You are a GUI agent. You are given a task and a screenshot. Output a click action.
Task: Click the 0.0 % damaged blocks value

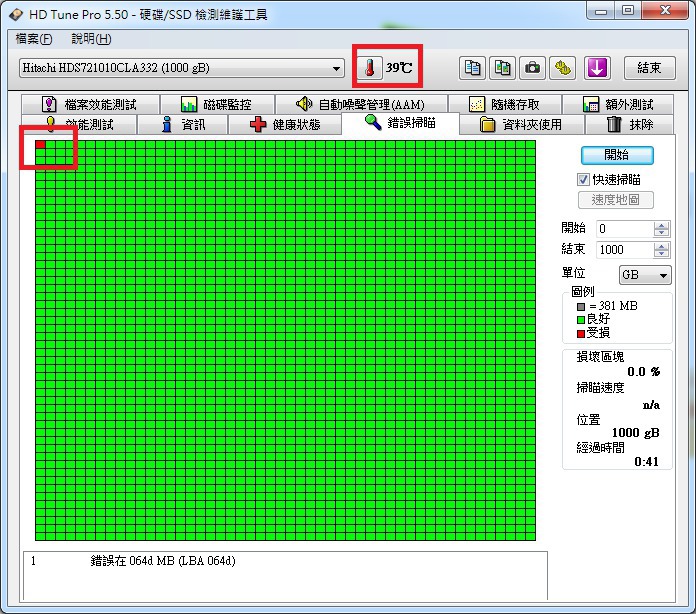(x=643, y=371)
